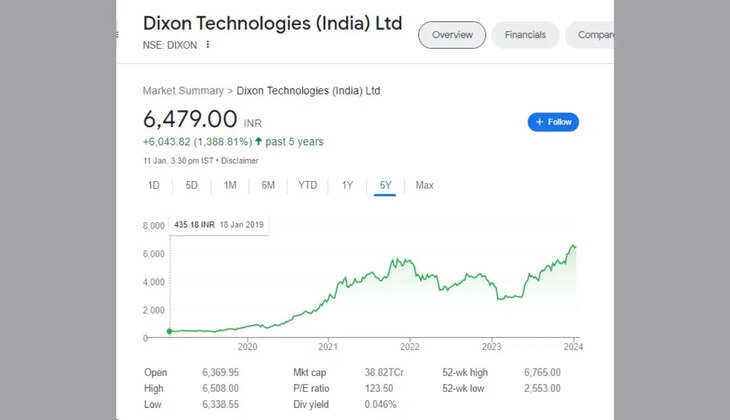Select the 5D time range
730x420 pixels.
point(192,185)
